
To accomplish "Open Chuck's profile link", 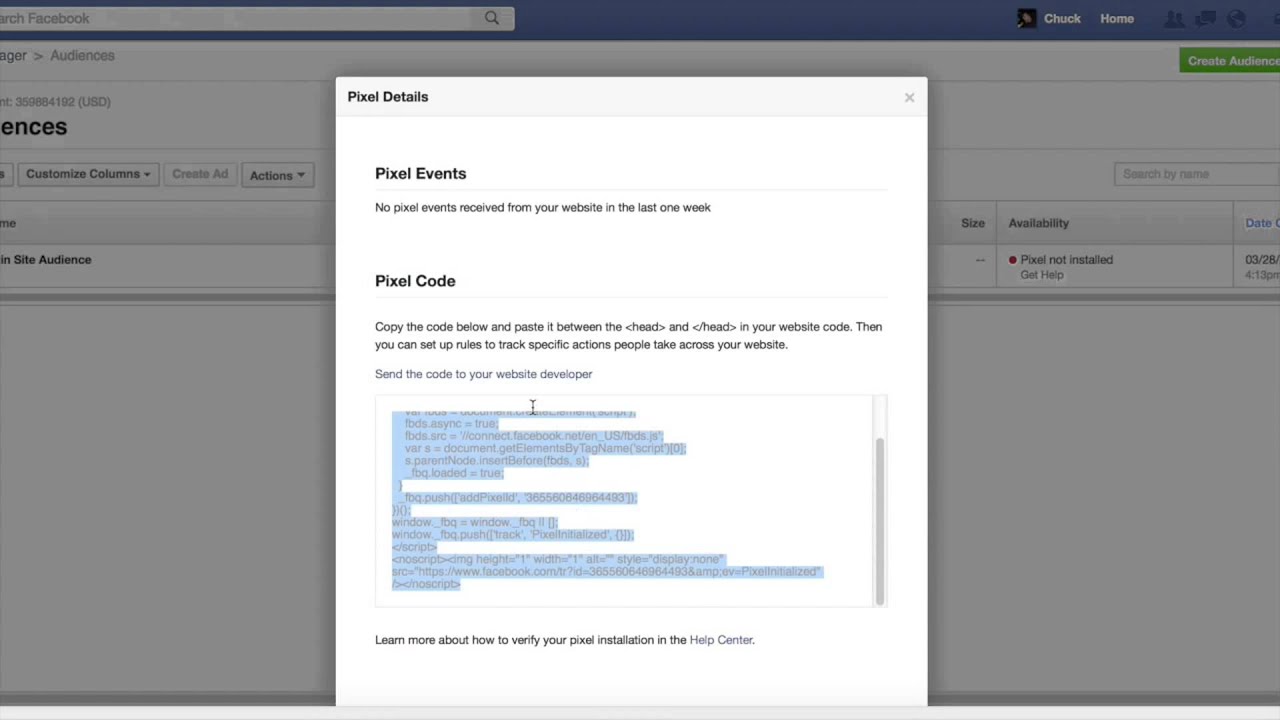I will pyautogui.click(x=1062, y=18).
